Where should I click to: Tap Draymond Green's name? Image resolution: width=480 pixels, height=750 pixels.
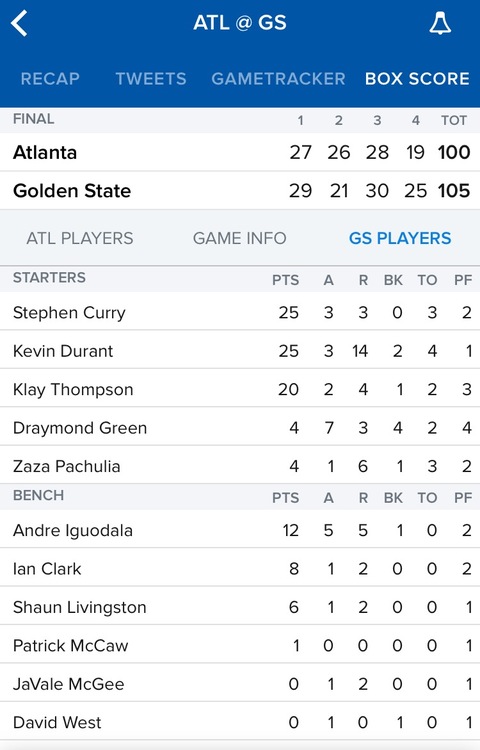point(80,428)
